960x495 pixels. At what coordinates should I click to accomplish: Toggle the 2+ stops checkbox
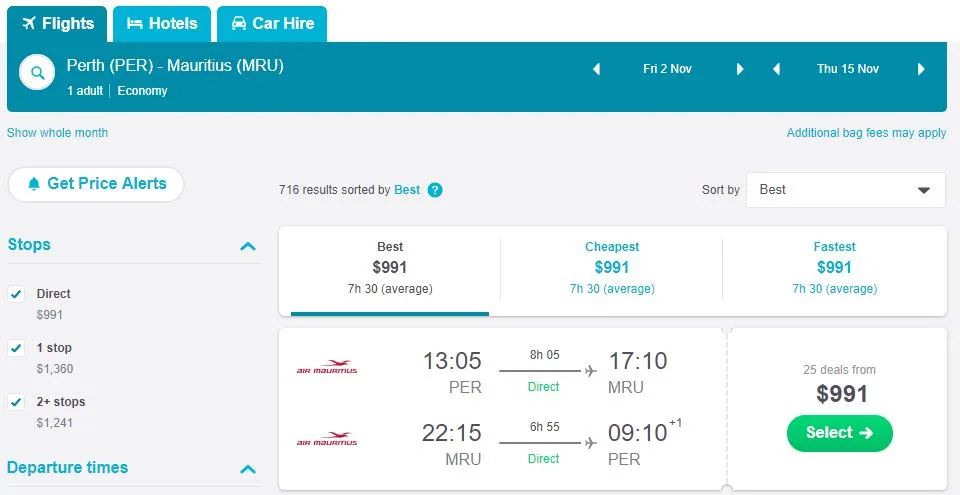[x=16, y=402]
